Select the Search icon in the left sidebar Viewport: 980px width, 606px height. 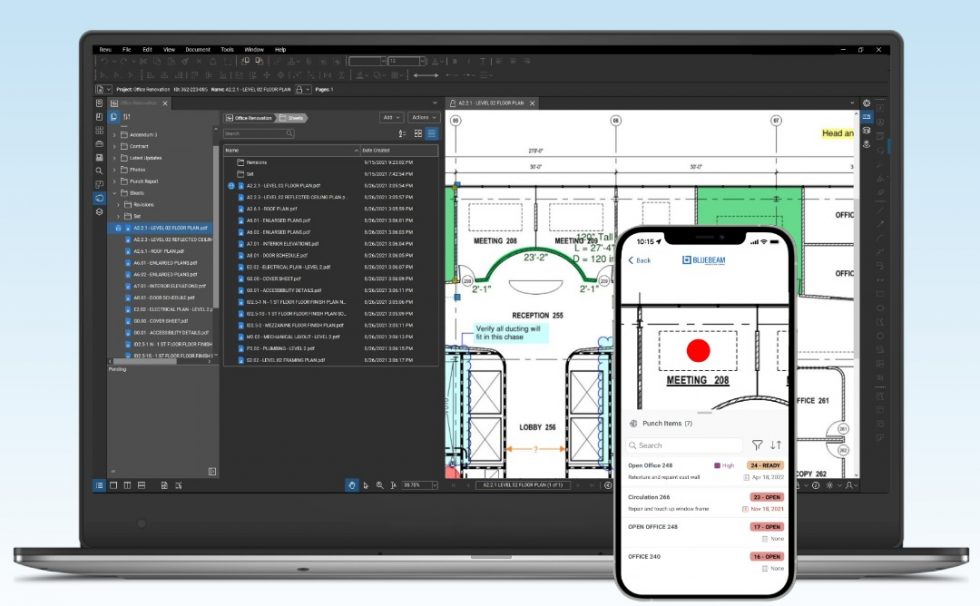tap(99, 170)
